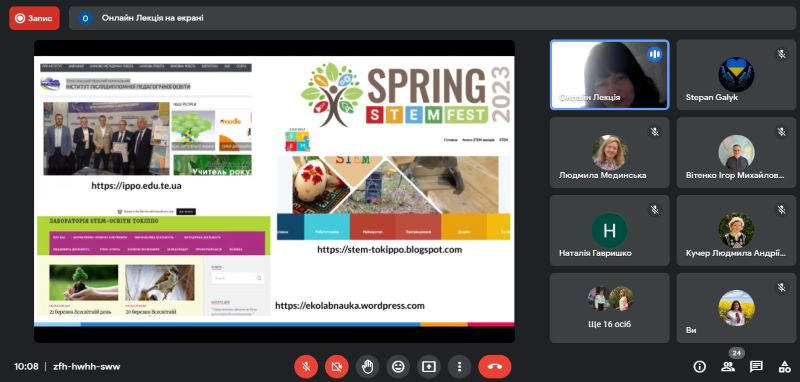
Task: Click the red Запис recording button
Action: (x=34, y=18)
